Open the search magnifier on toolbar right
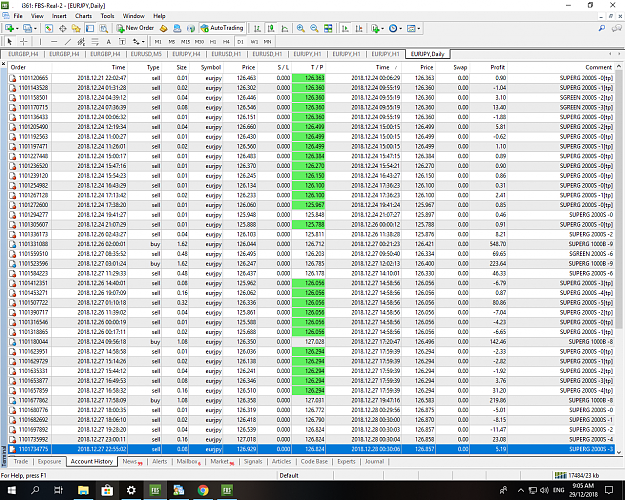Screen dimensions: 625x500 point(602,28)
